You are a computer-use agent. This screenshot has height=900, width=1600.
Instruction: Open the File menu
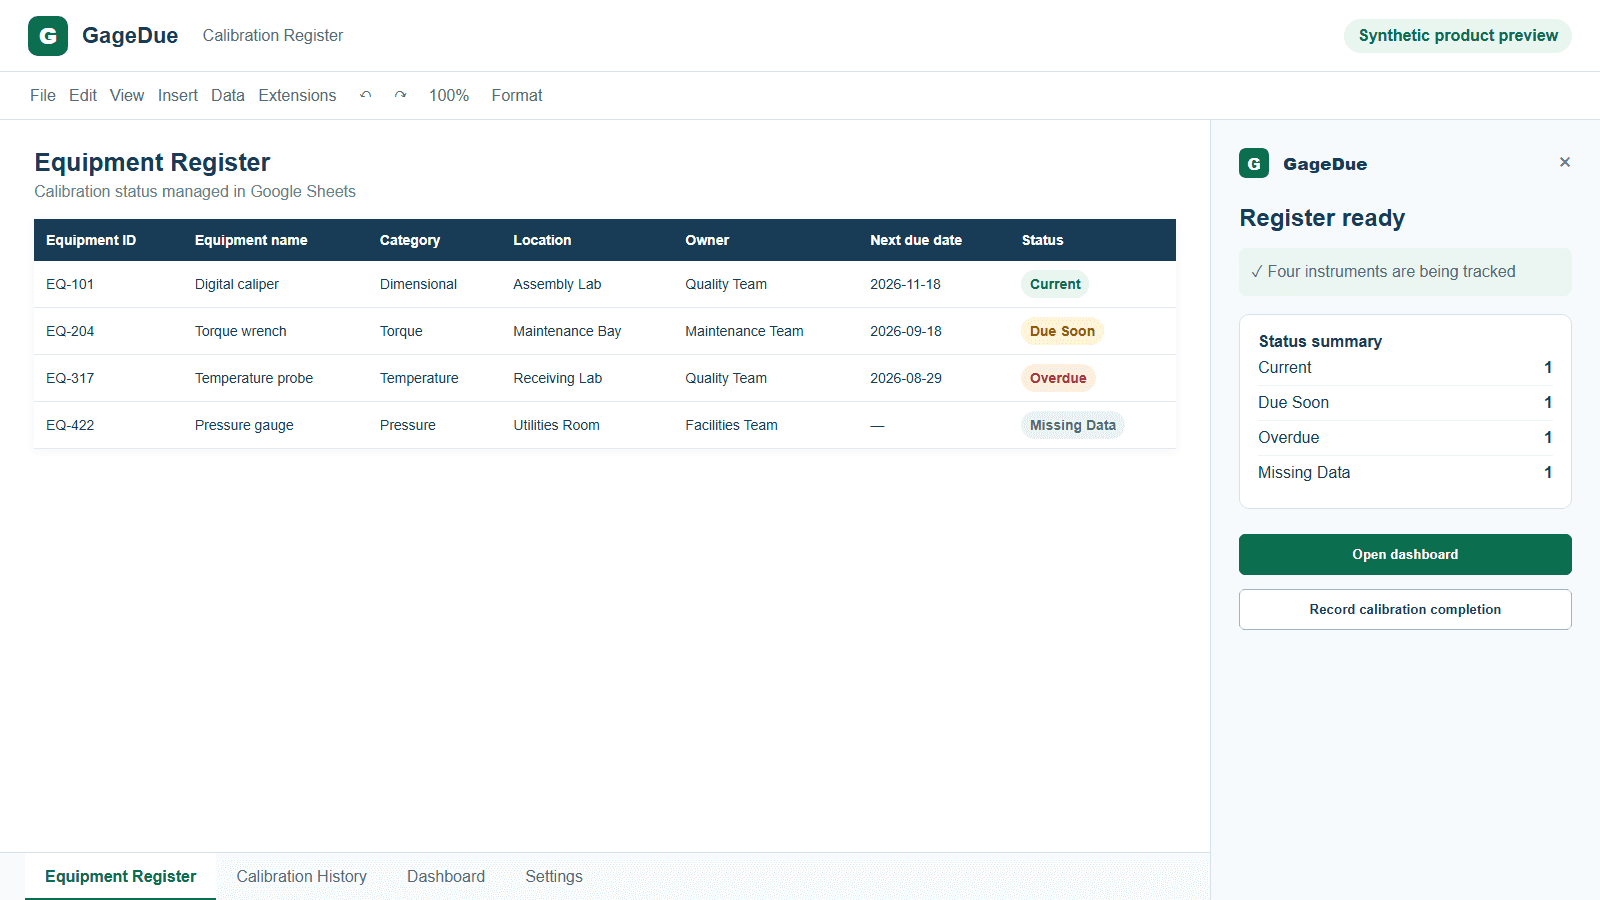(43, 95)
